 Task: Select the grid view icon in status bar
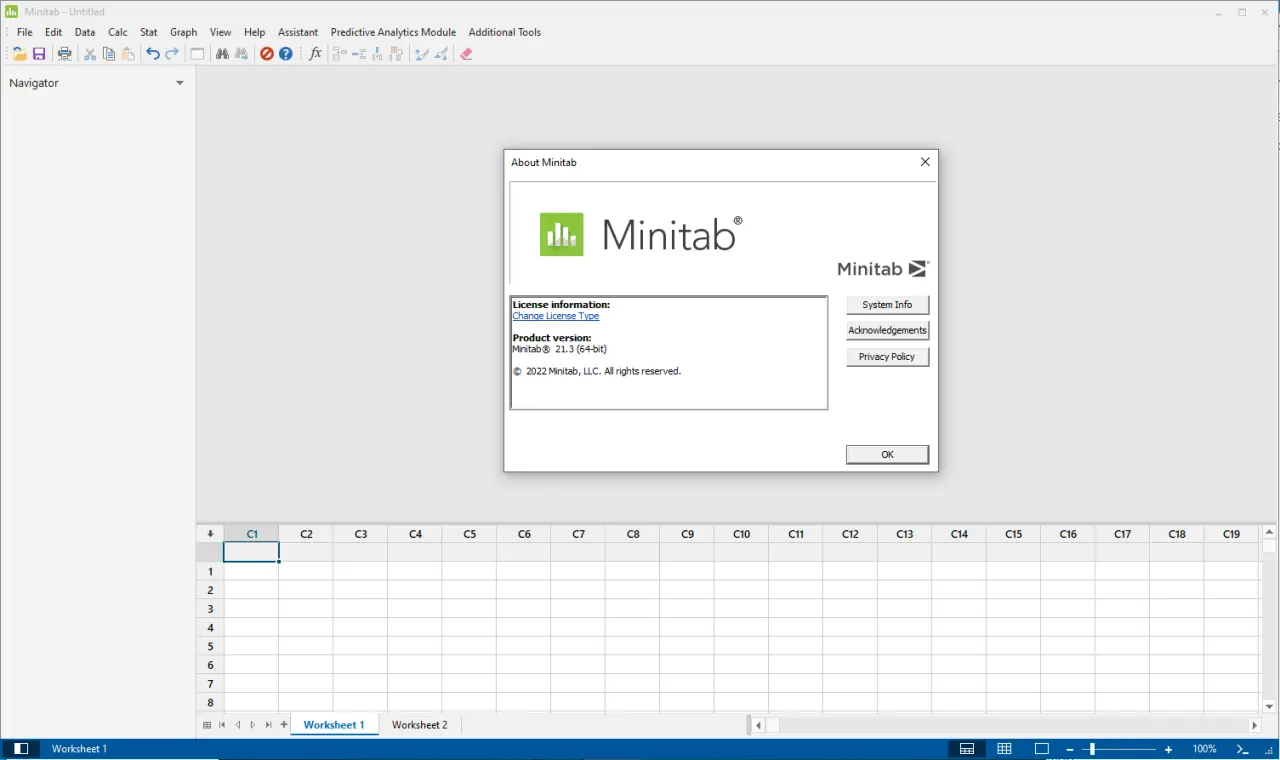(x=1004, y=749)
